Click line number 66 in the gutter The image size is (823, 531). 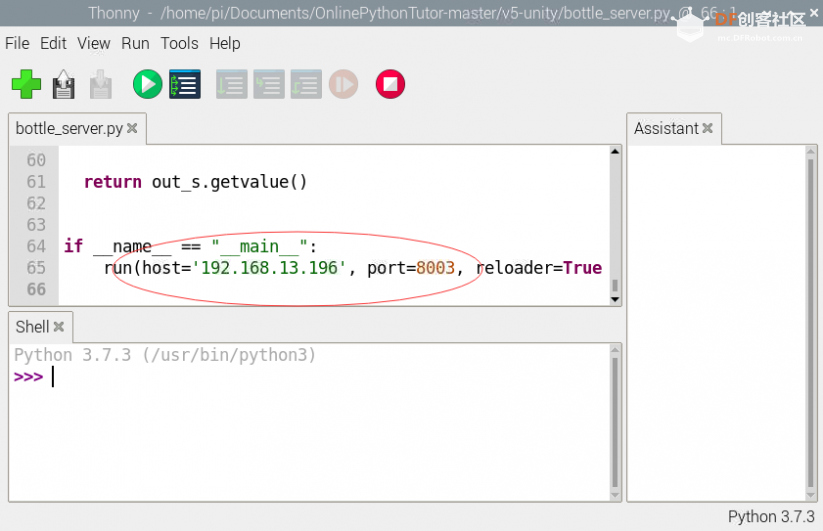tap(36, 289)
